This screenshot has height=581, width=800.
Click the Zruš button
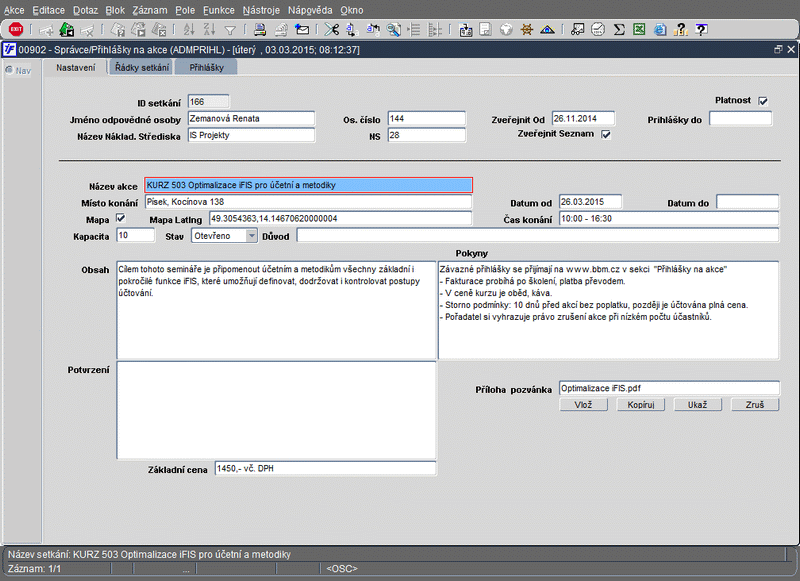point(755,405)
